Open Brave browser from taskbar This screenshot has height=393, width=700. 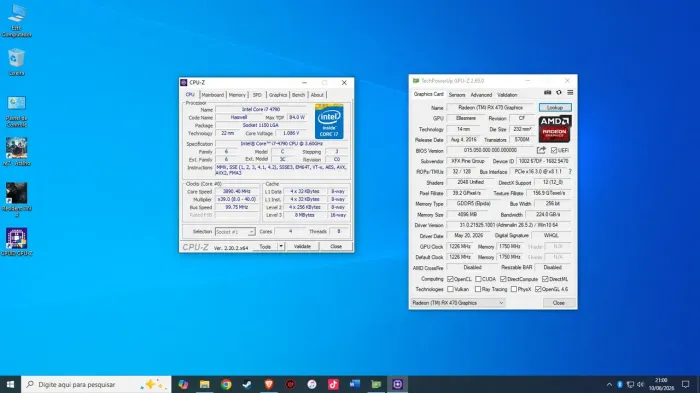[x=269, y=384]
